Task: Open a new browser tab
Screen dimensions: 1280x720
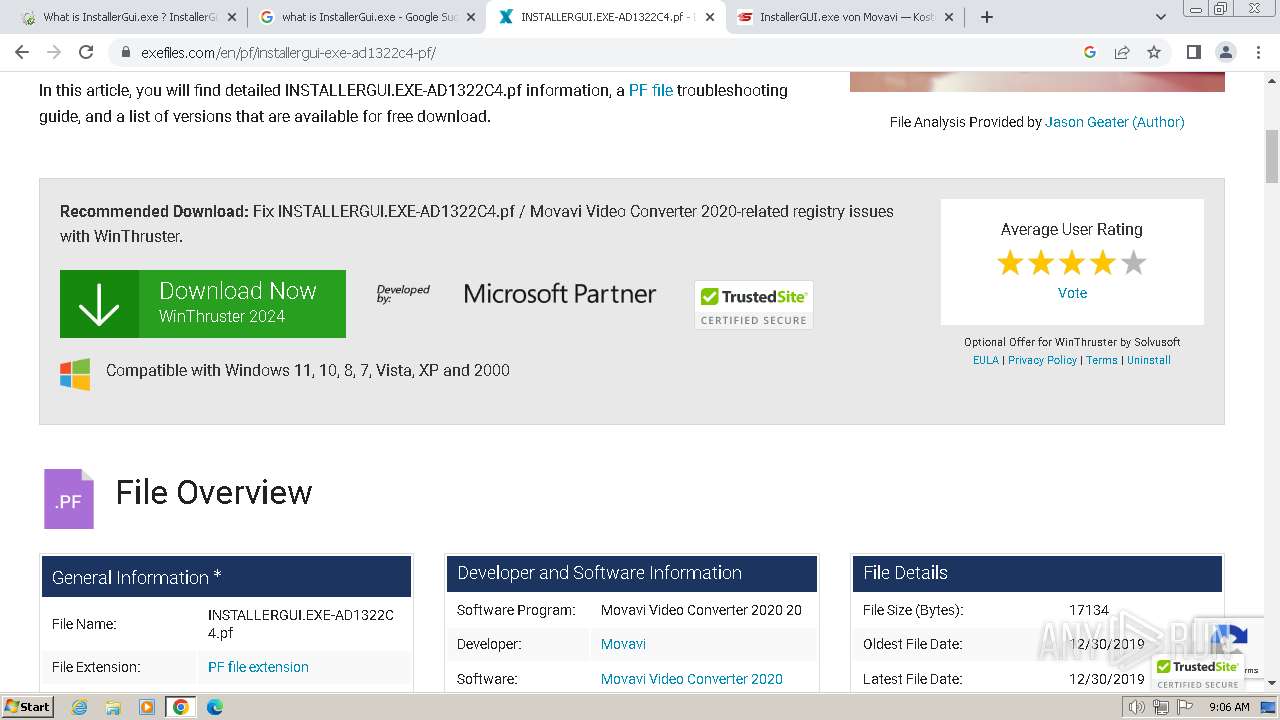Action: 987,17
